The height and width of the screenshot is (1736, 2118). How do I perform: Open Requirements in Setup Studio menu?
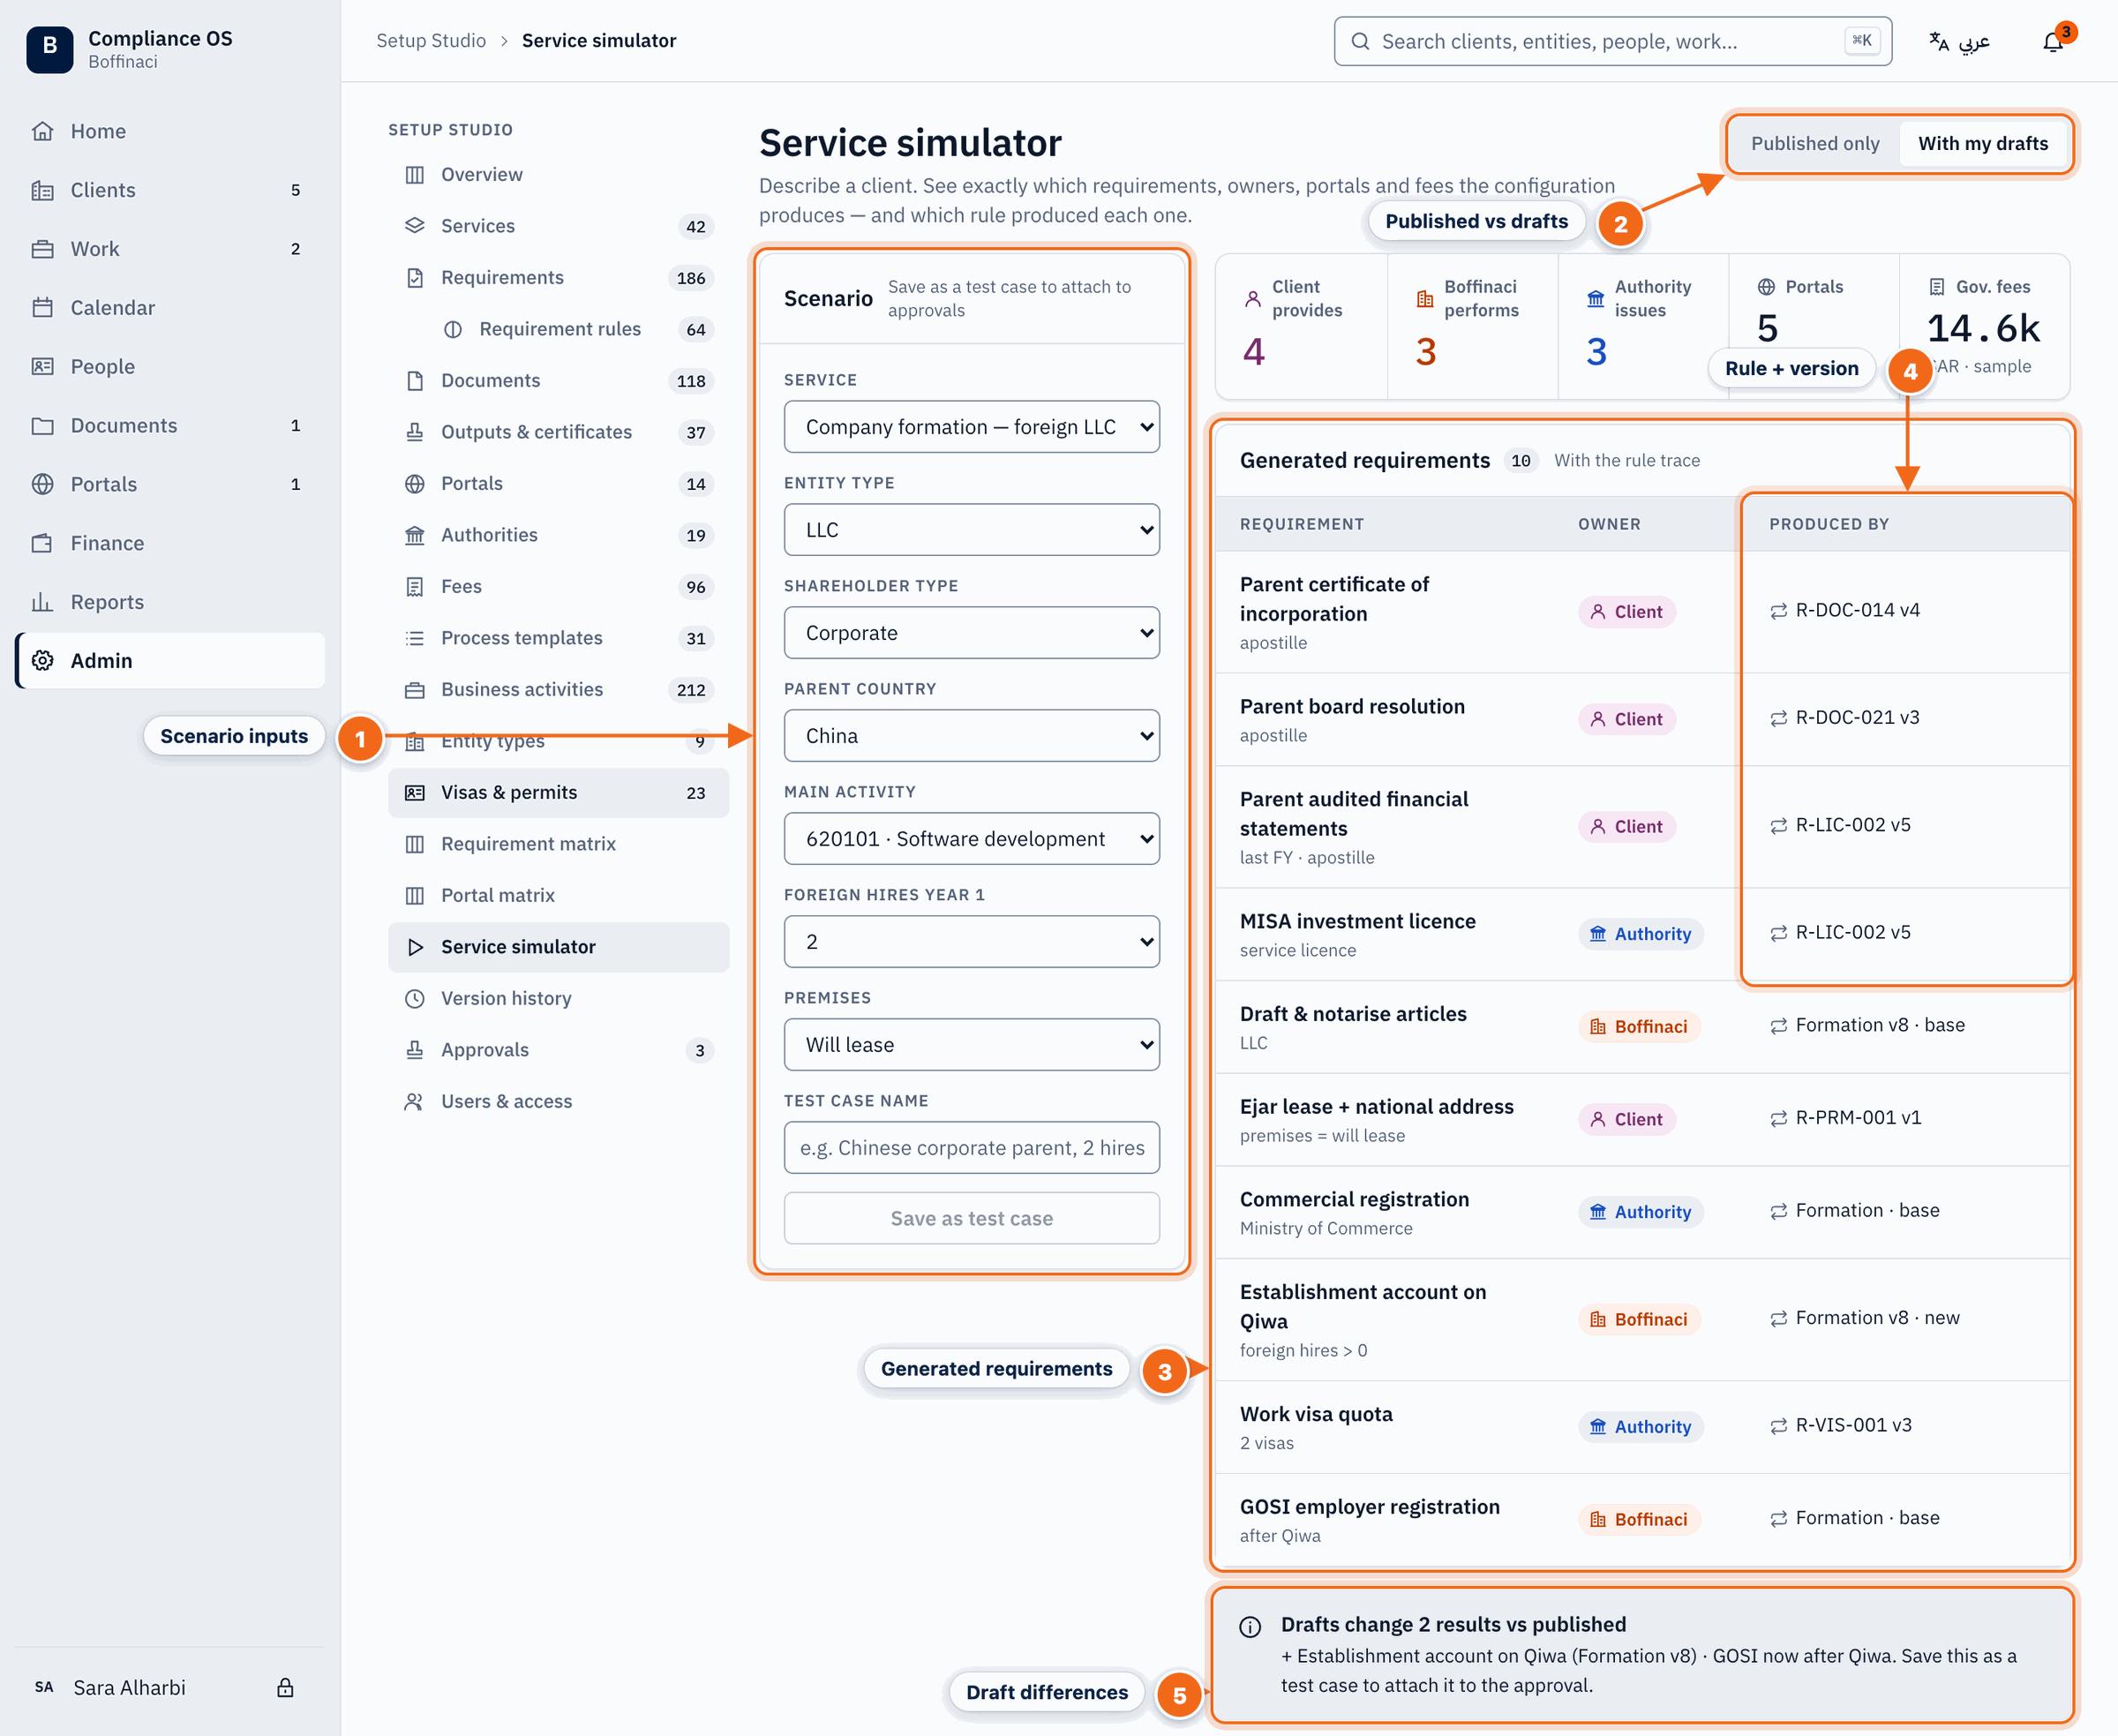[558, 278]
